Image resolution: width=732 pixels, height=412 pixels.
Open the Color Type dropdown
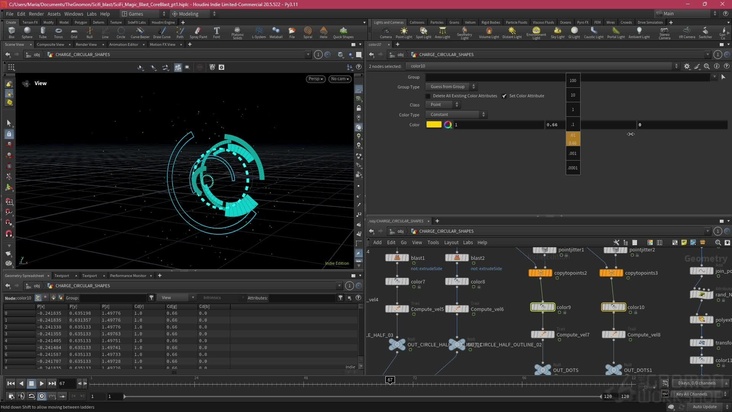point(456,114)
